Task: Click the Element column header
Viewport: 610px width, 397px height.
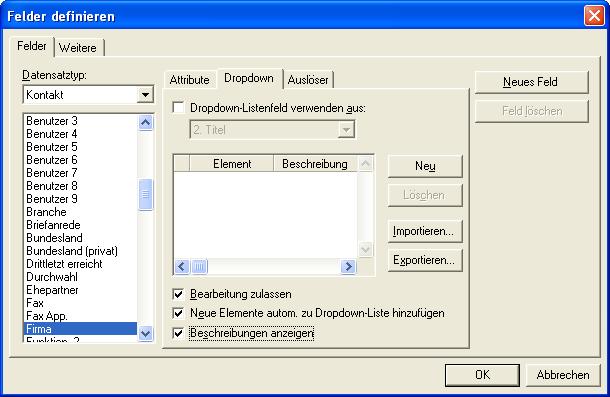Action: point(232,164)
